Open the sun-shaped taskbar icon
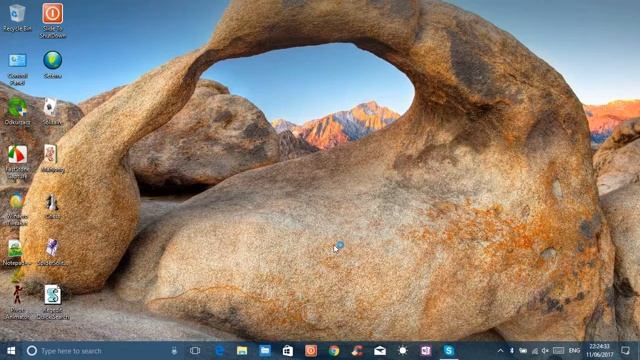 coord(403,351)
